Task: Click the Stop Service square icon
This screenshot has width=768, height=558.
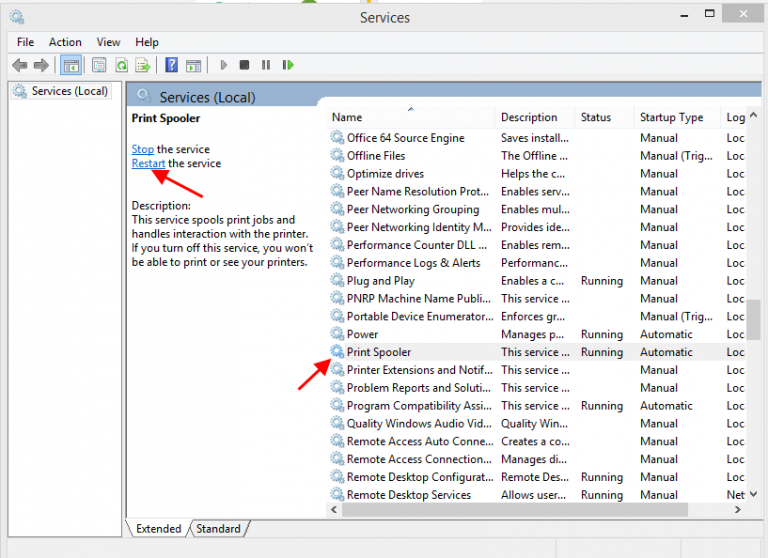Action: click(x=244, y=65)
